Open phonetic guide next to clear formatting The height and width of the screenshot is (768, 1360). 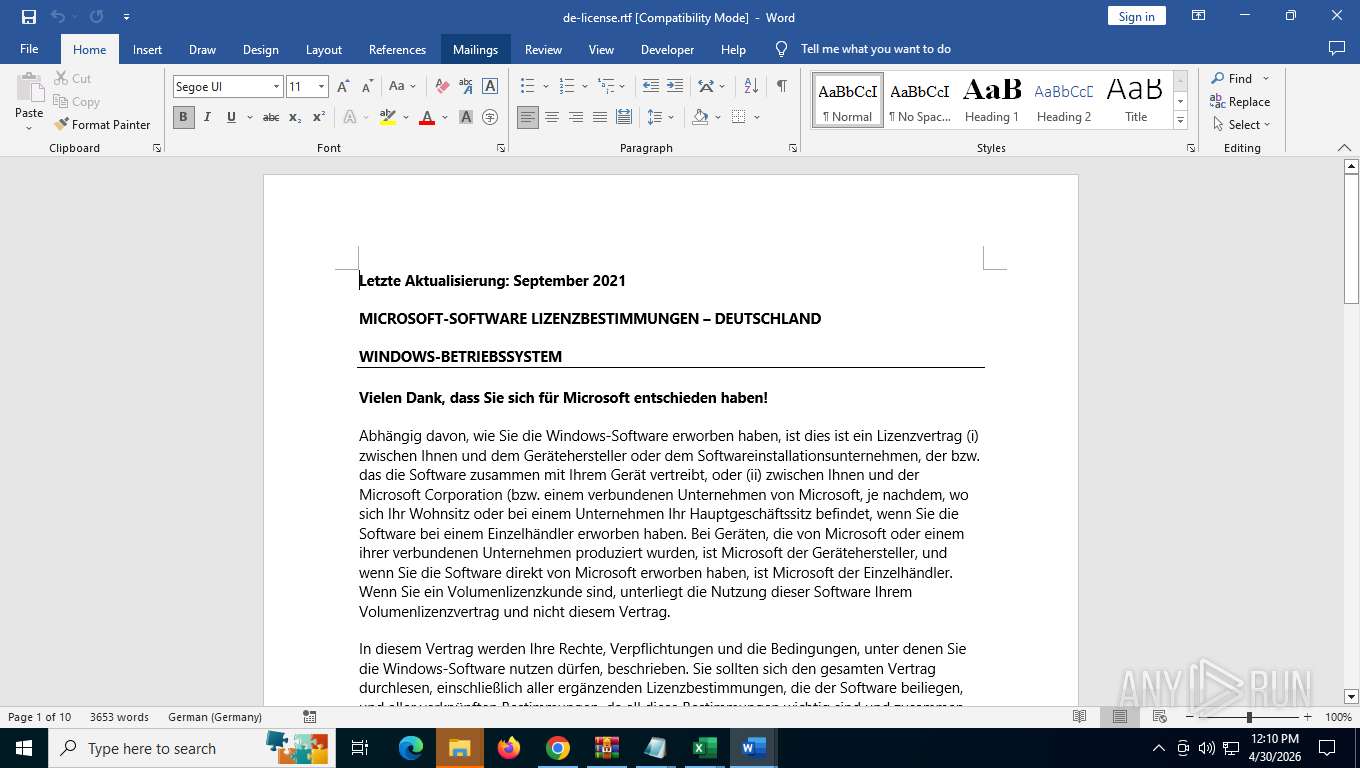466,87
